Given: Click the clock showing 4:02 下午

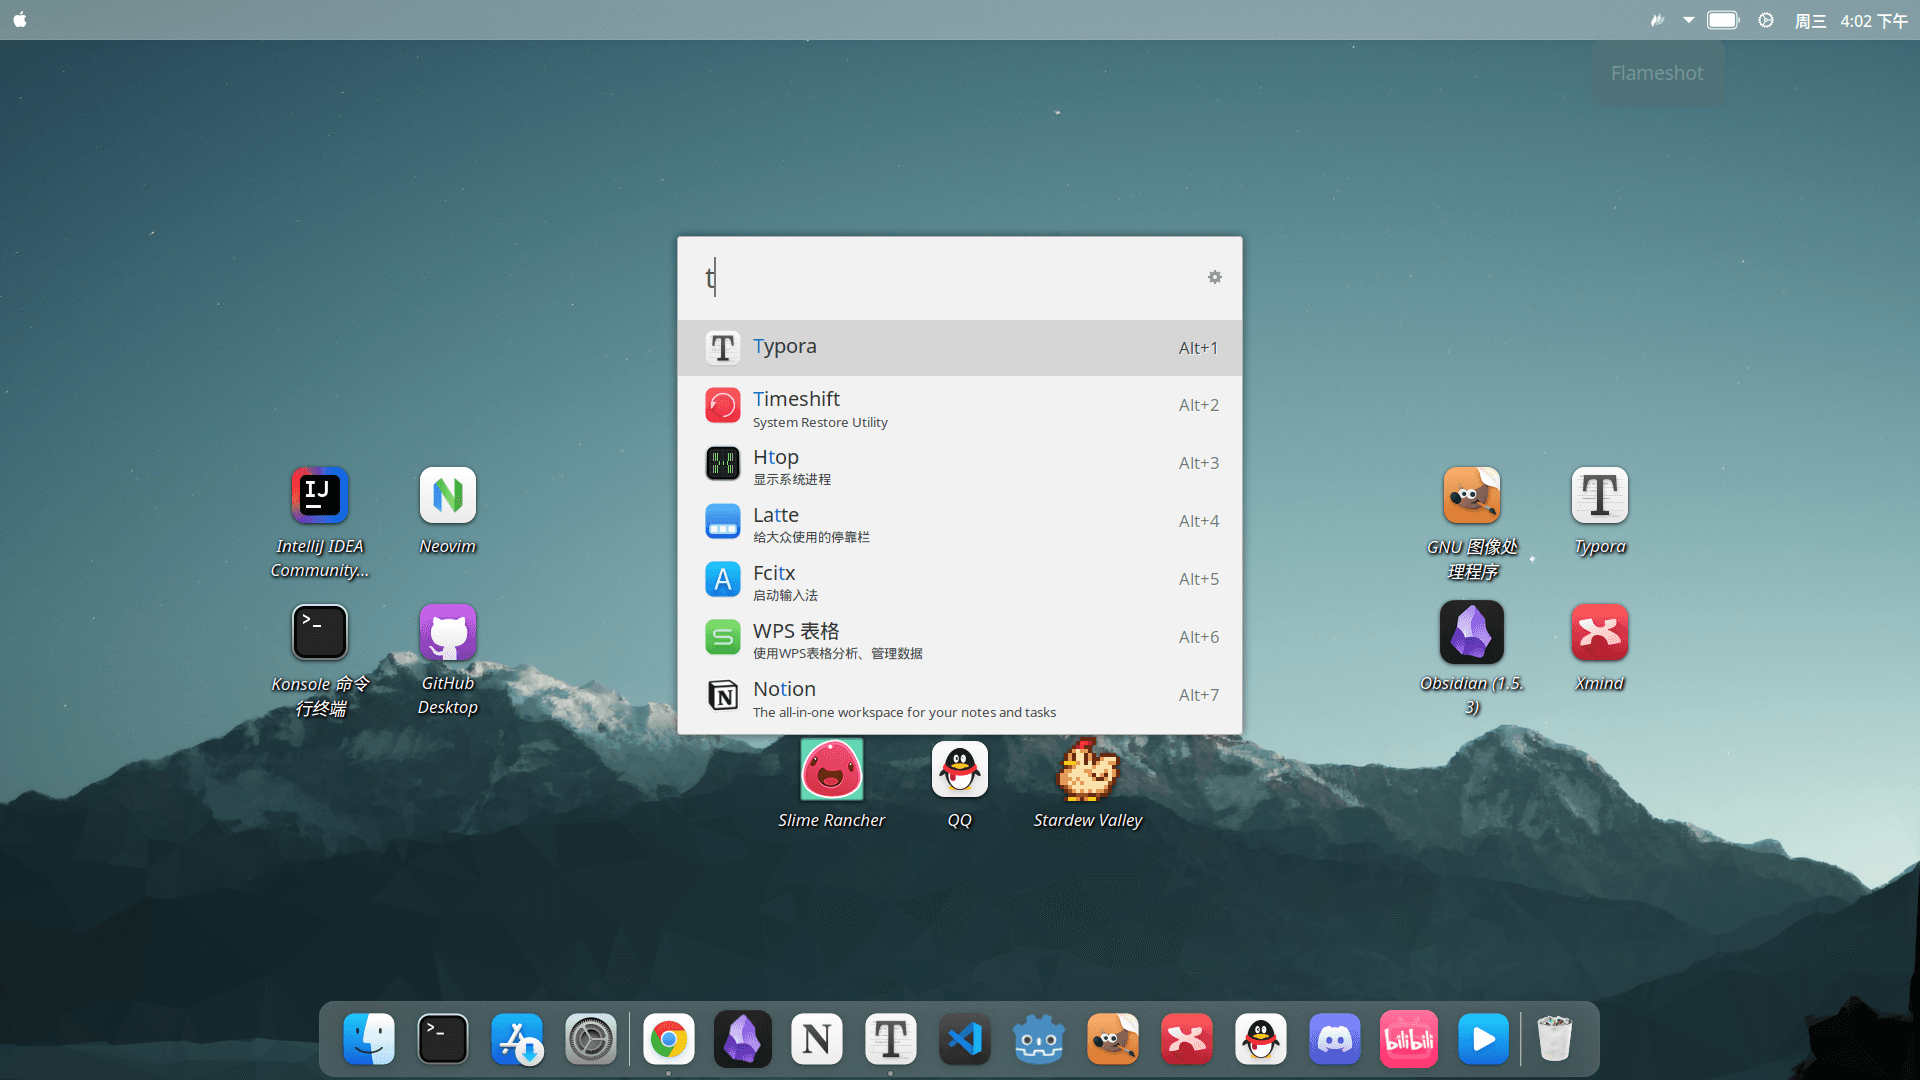Looking at the screenshot, I should point(1874,21).
